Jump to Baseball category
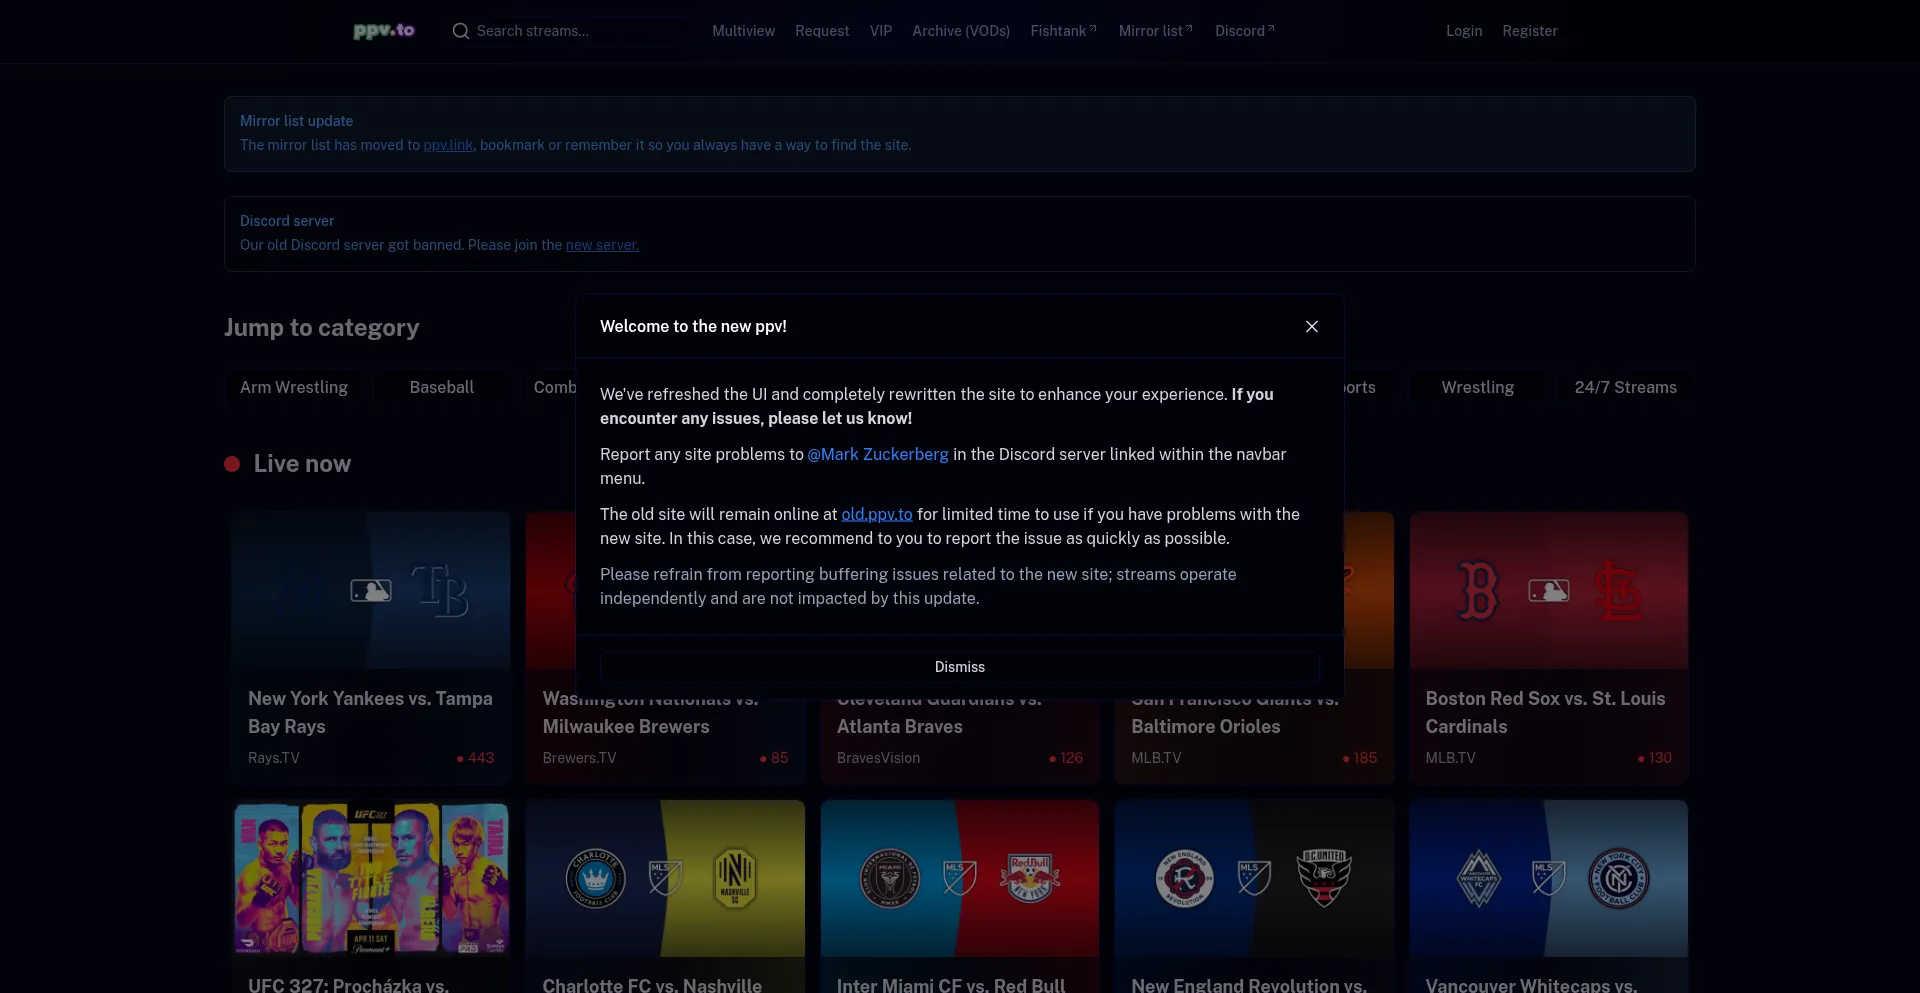1920x993 pixels. tap(442, 387)
